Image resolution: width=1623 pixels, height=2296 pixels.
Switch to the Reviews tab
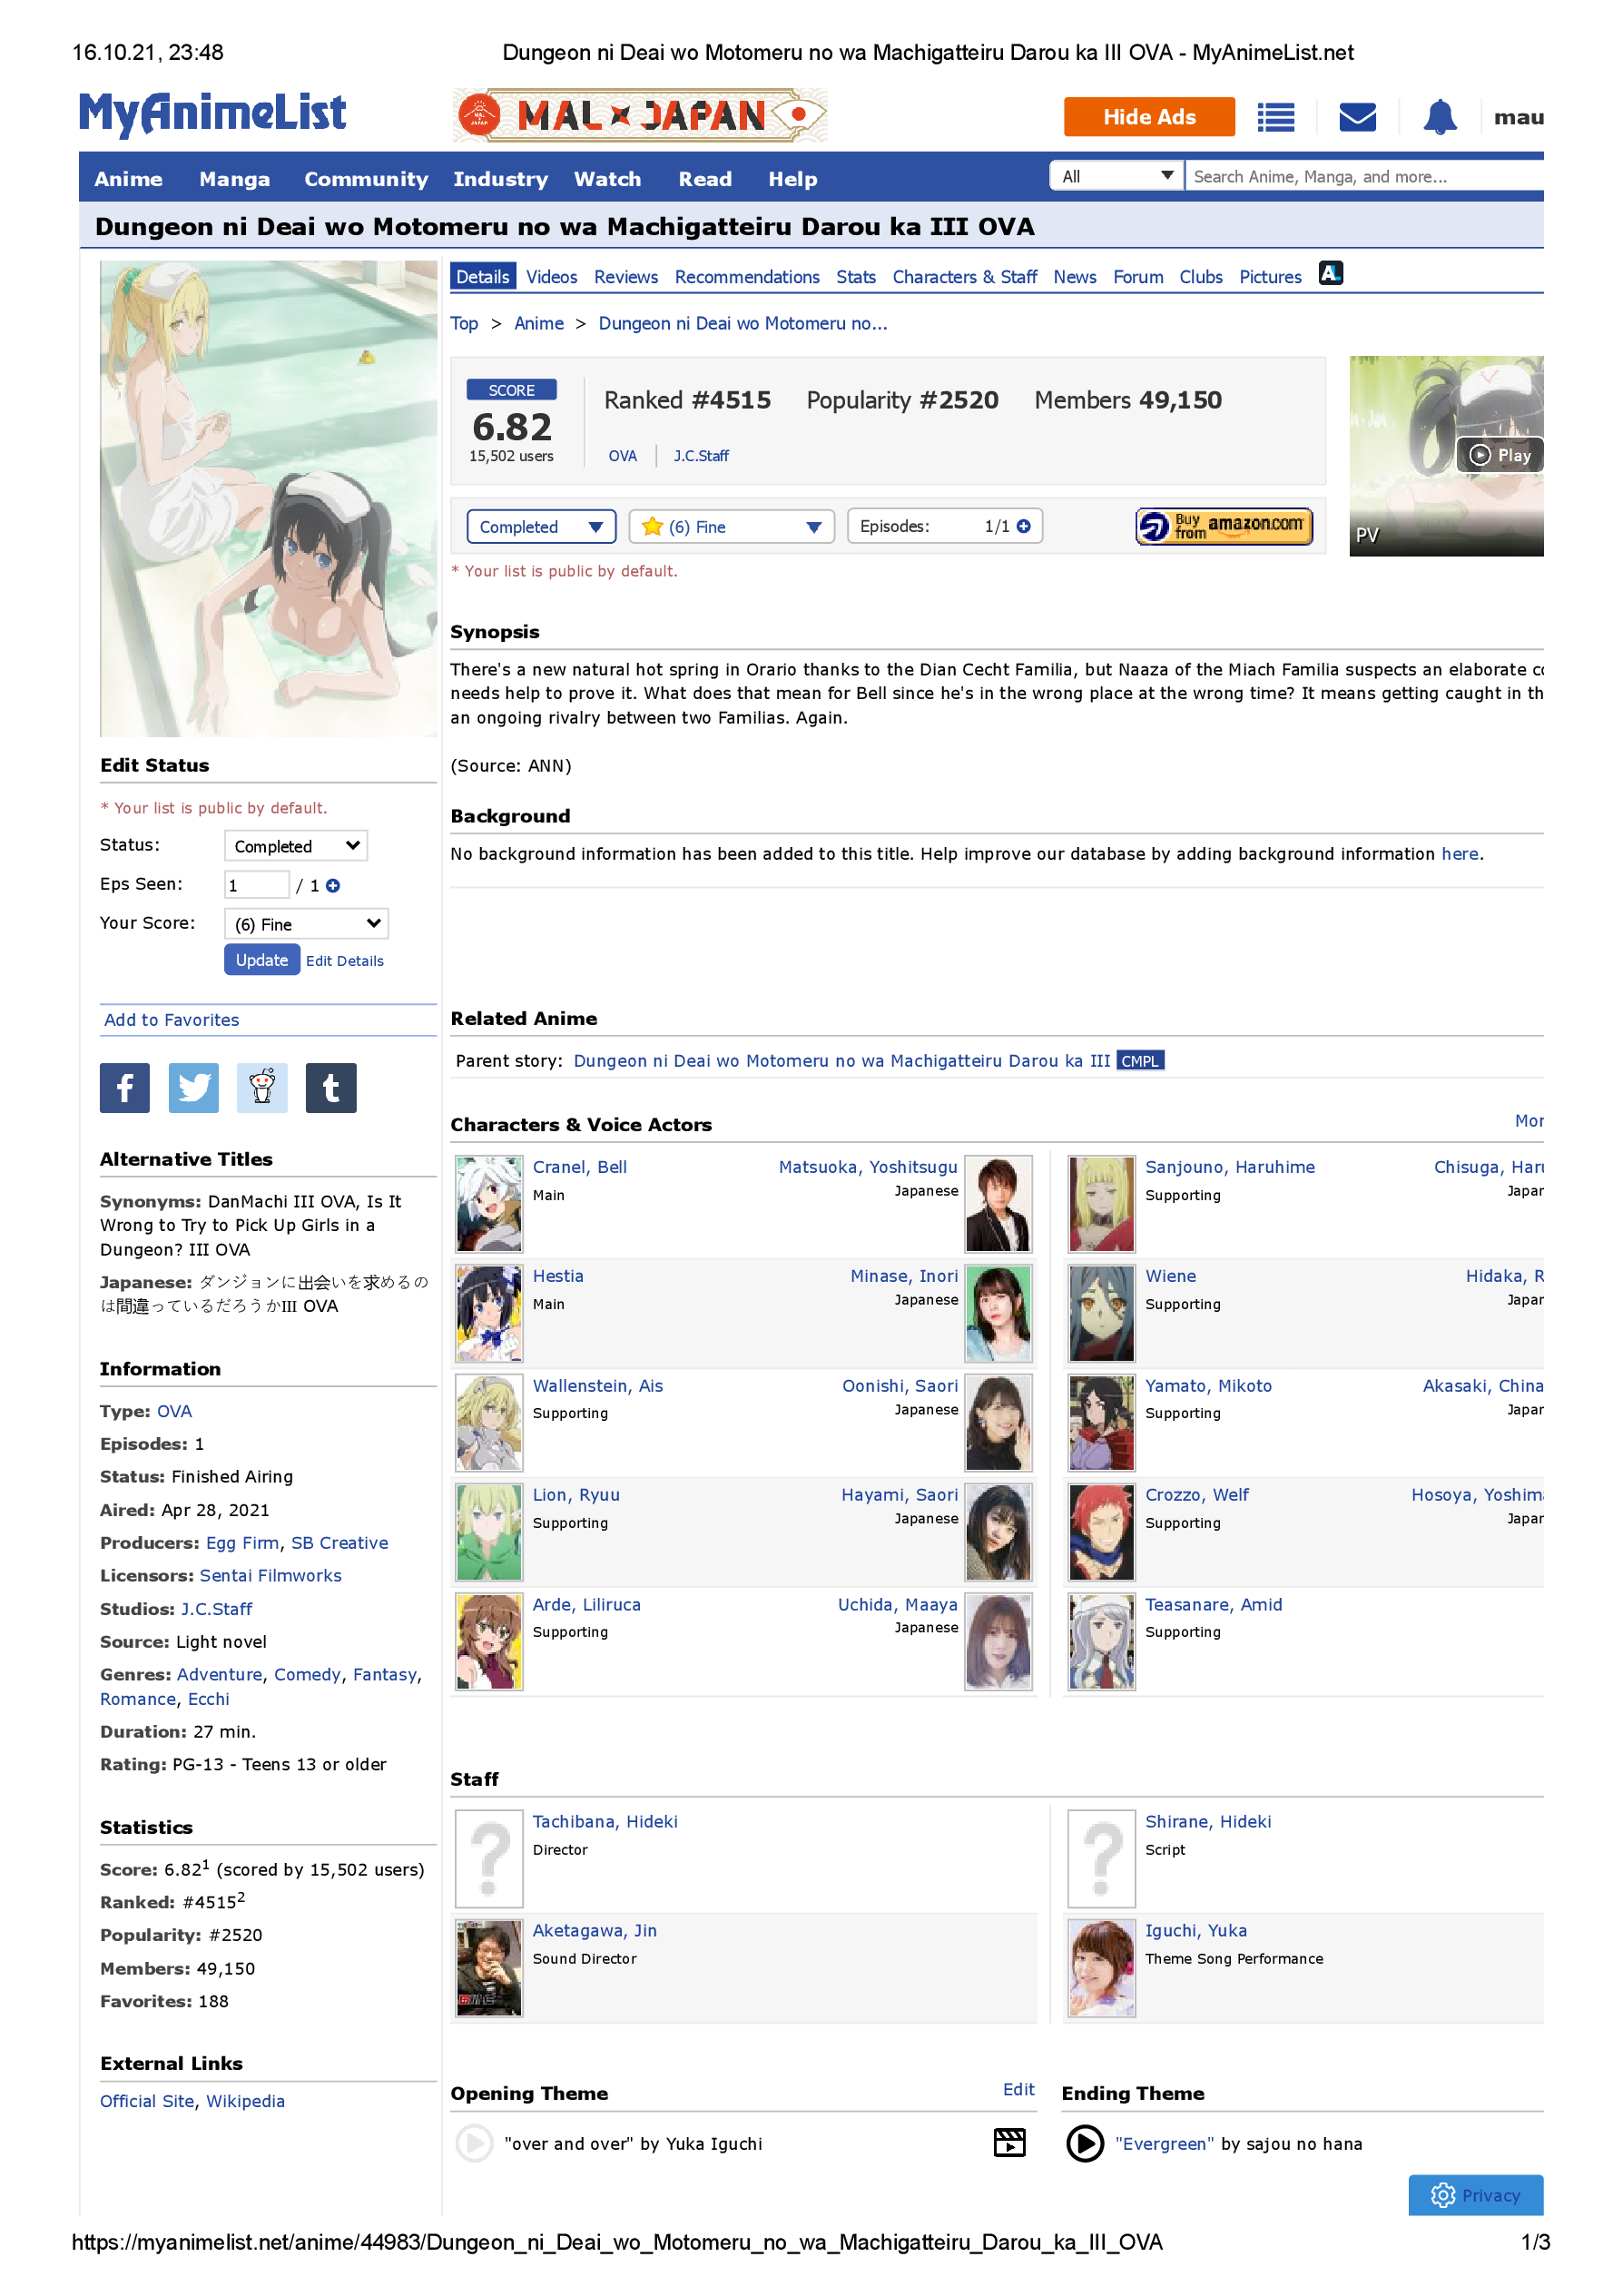tap(626, 277)
